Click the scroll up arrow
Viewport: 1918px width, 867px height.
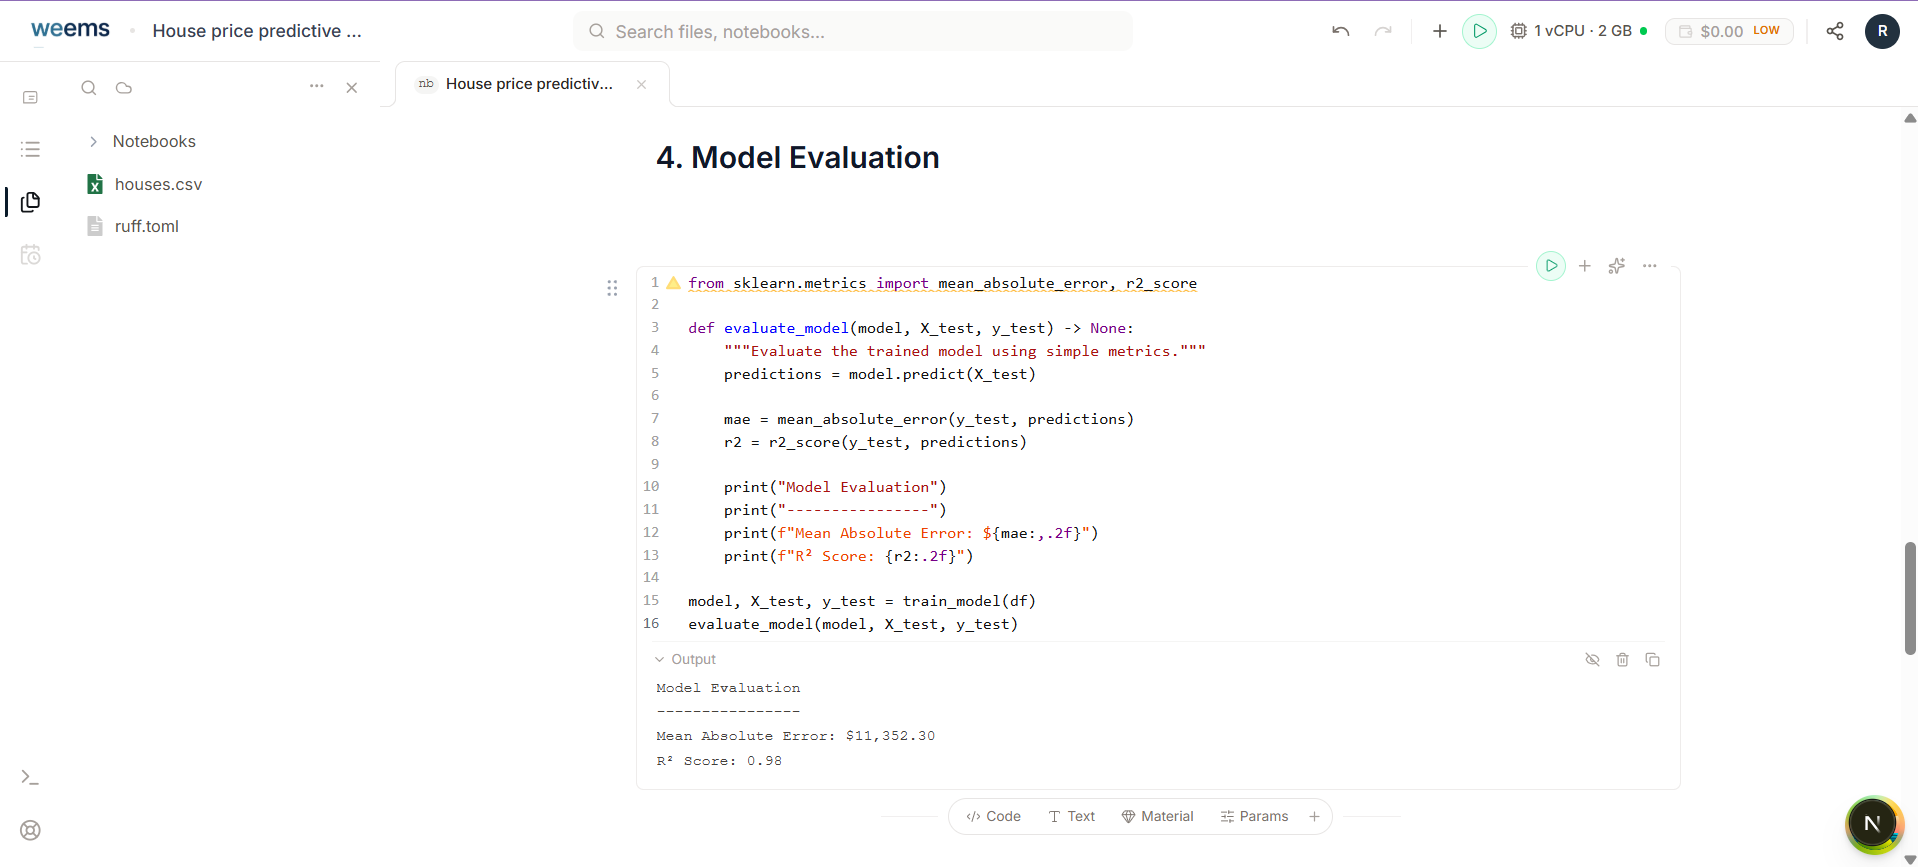(1910, 118)
